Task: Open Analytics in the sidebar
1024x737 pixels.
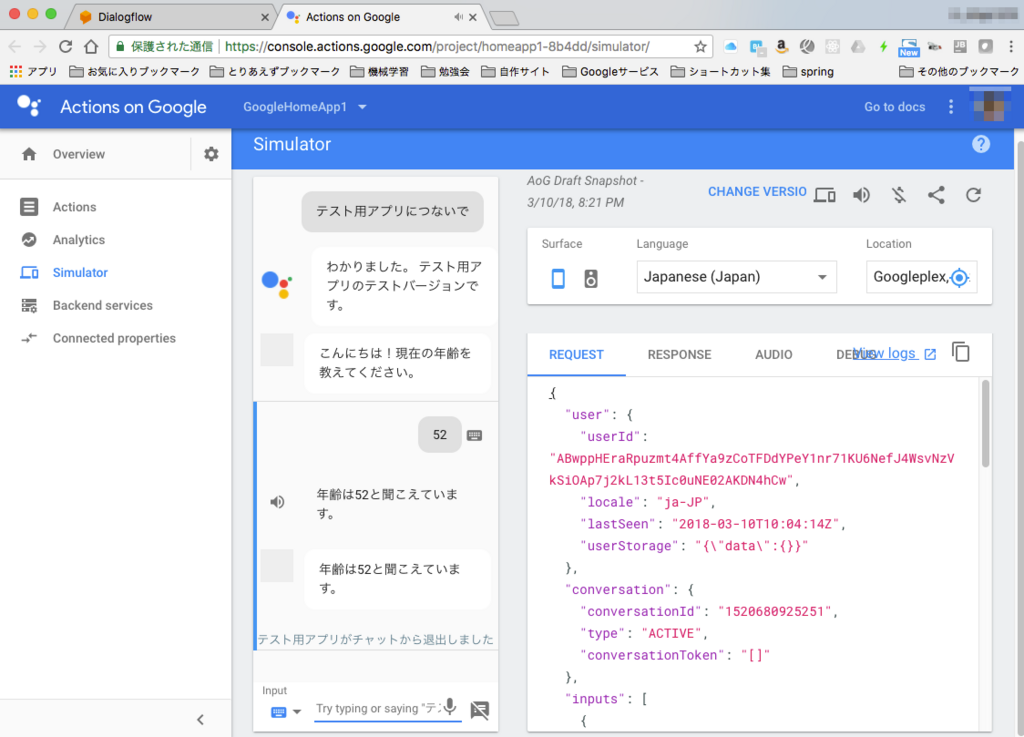Action: coord(78,240)
